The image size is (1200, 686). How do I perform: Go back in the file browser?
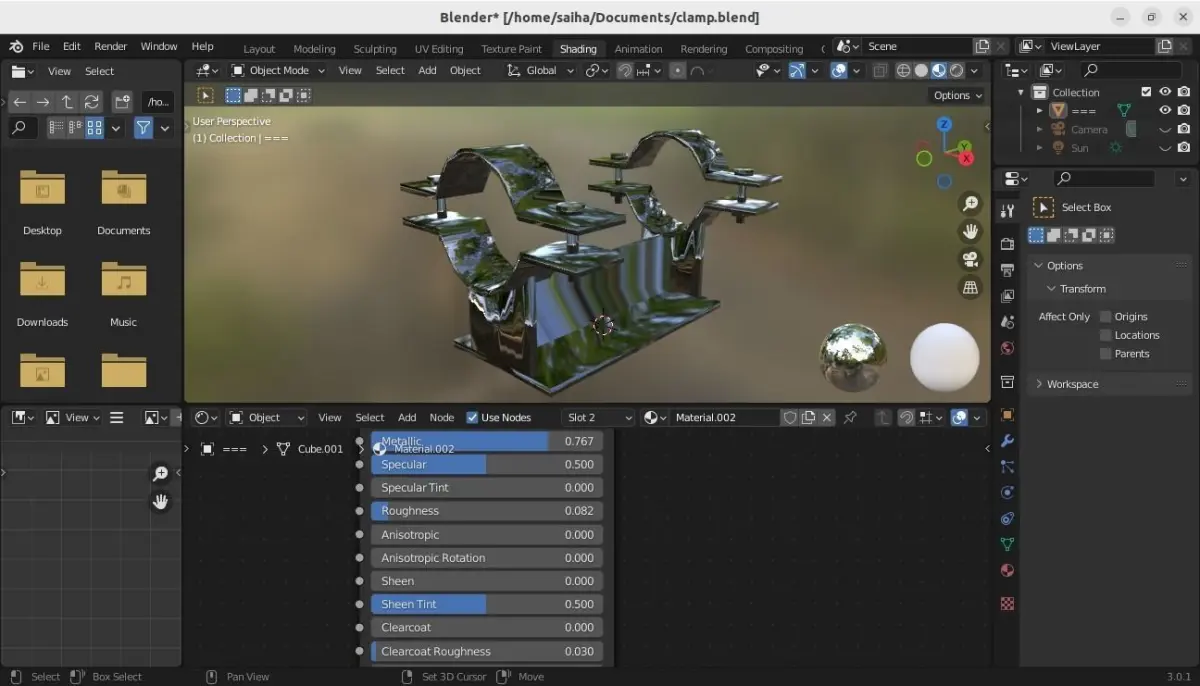[20, 102]
